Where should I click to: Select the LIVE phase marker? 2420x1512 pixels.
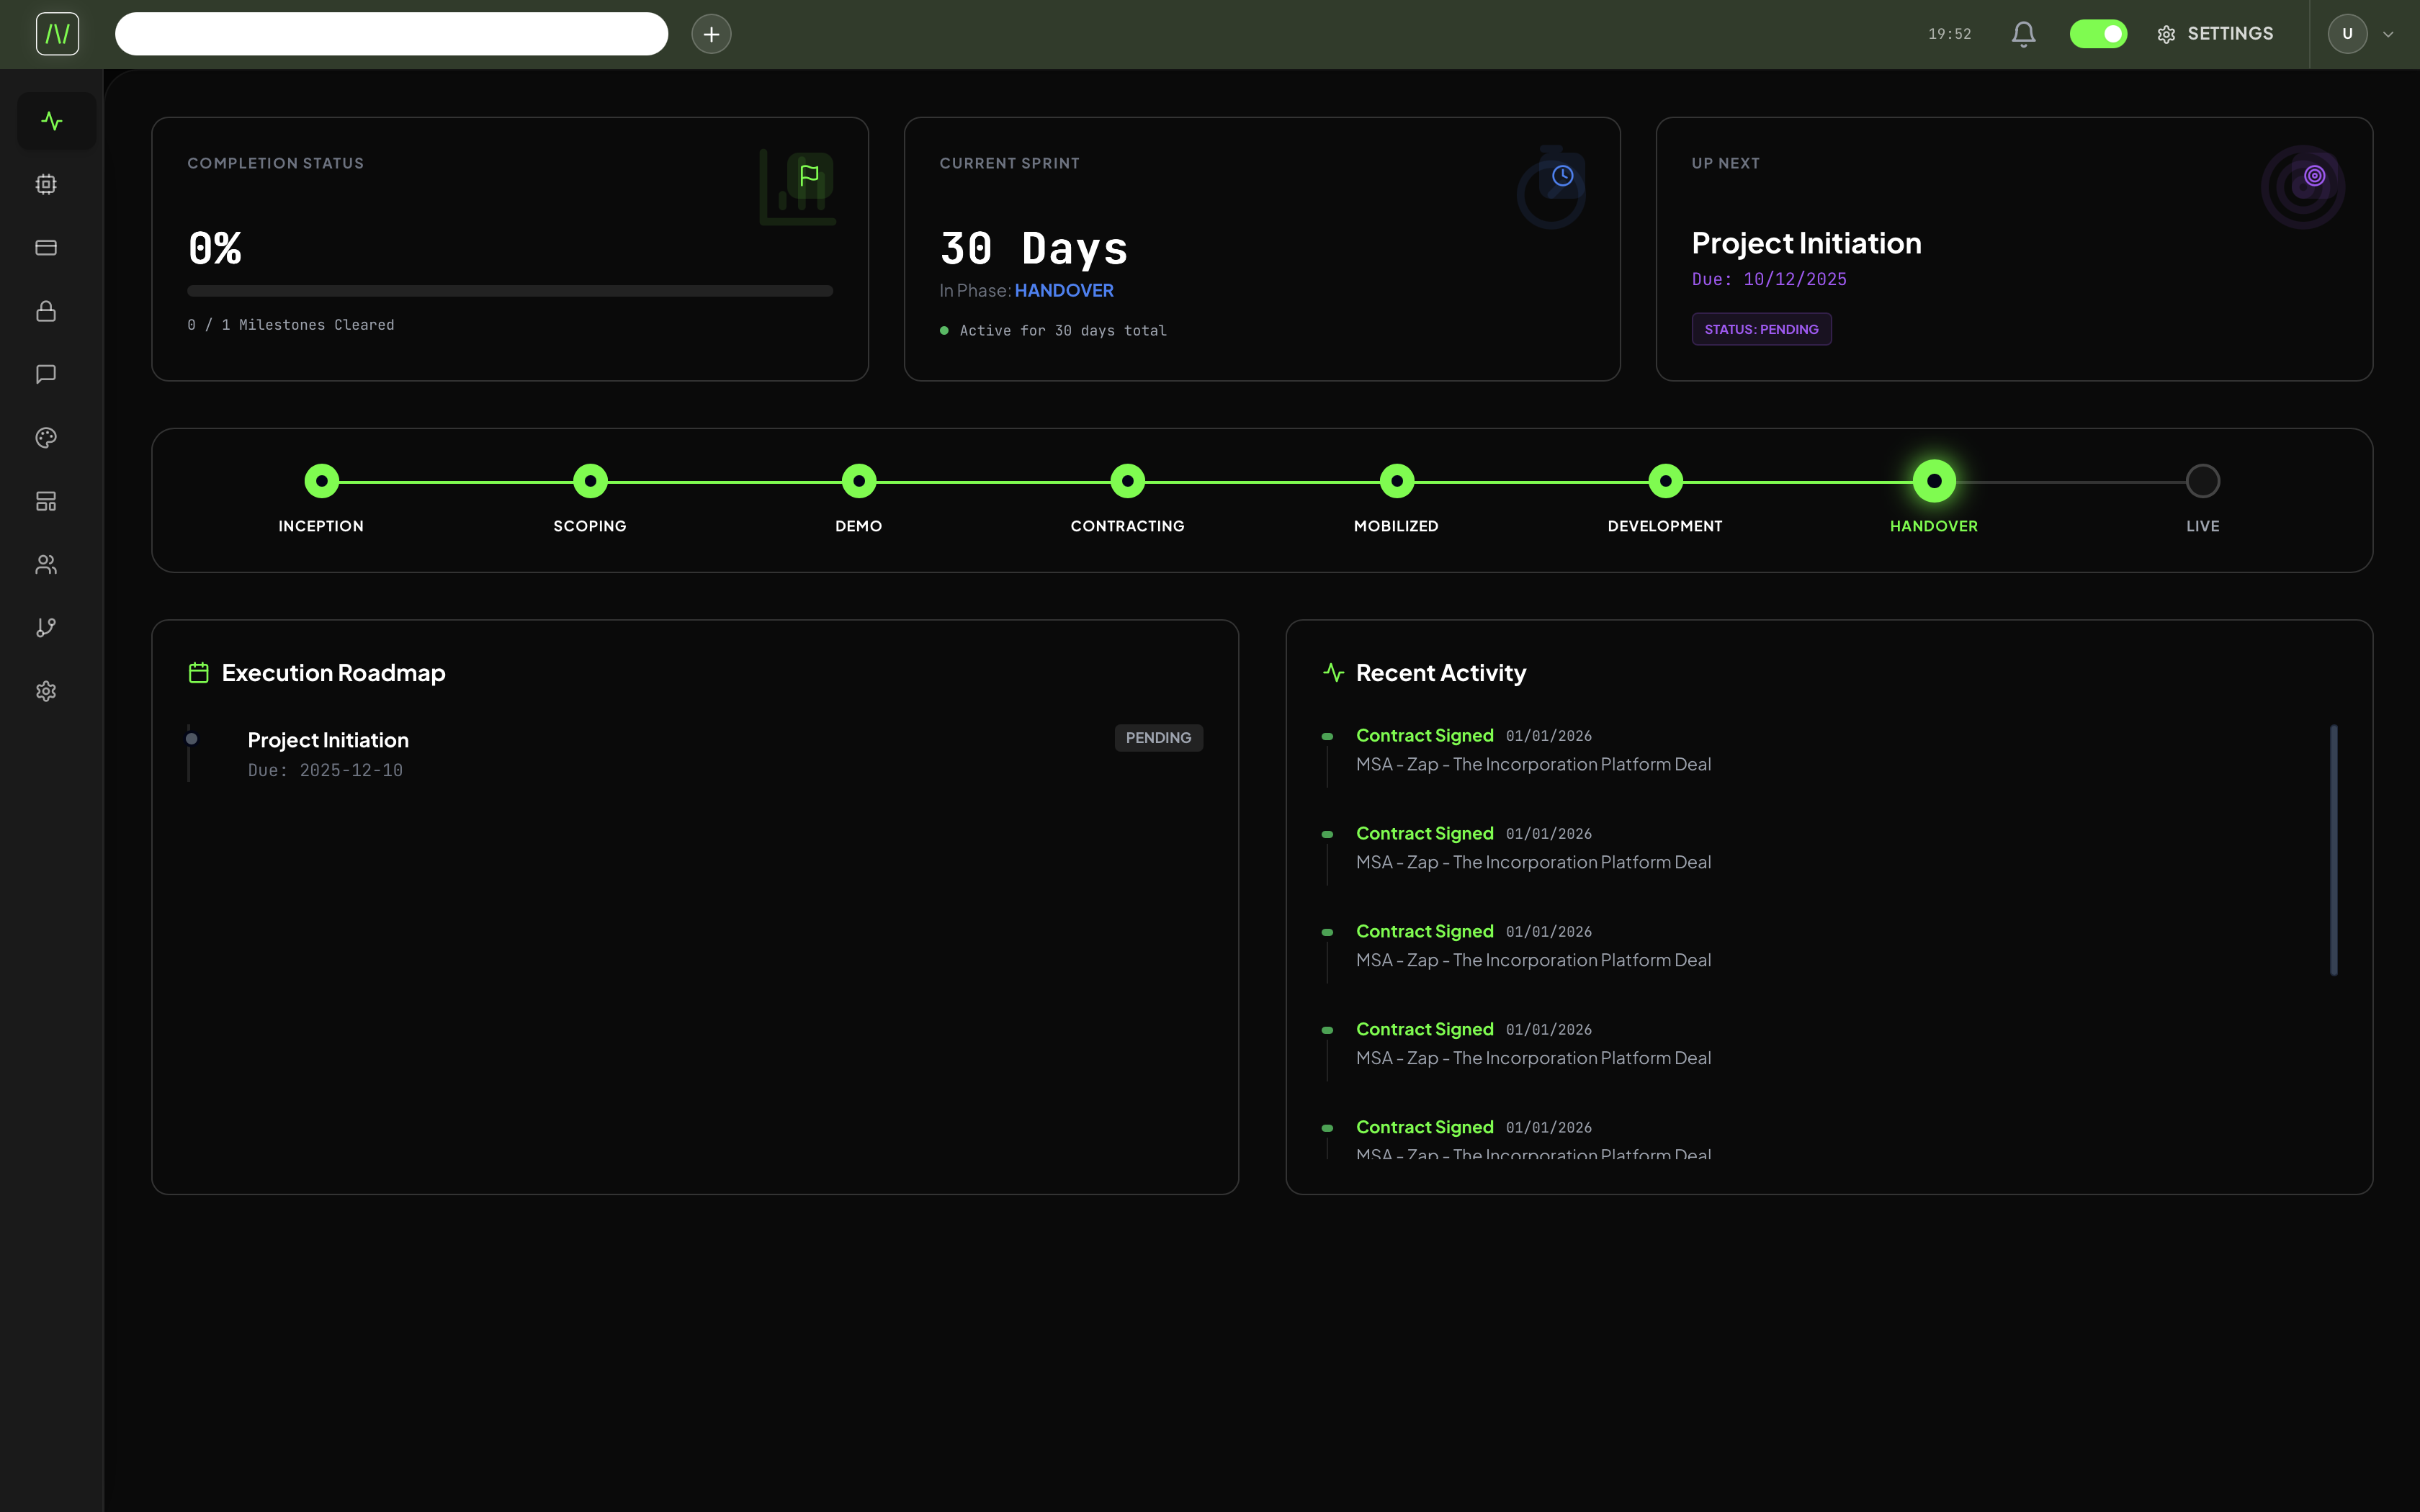[x=2202, y=482]
